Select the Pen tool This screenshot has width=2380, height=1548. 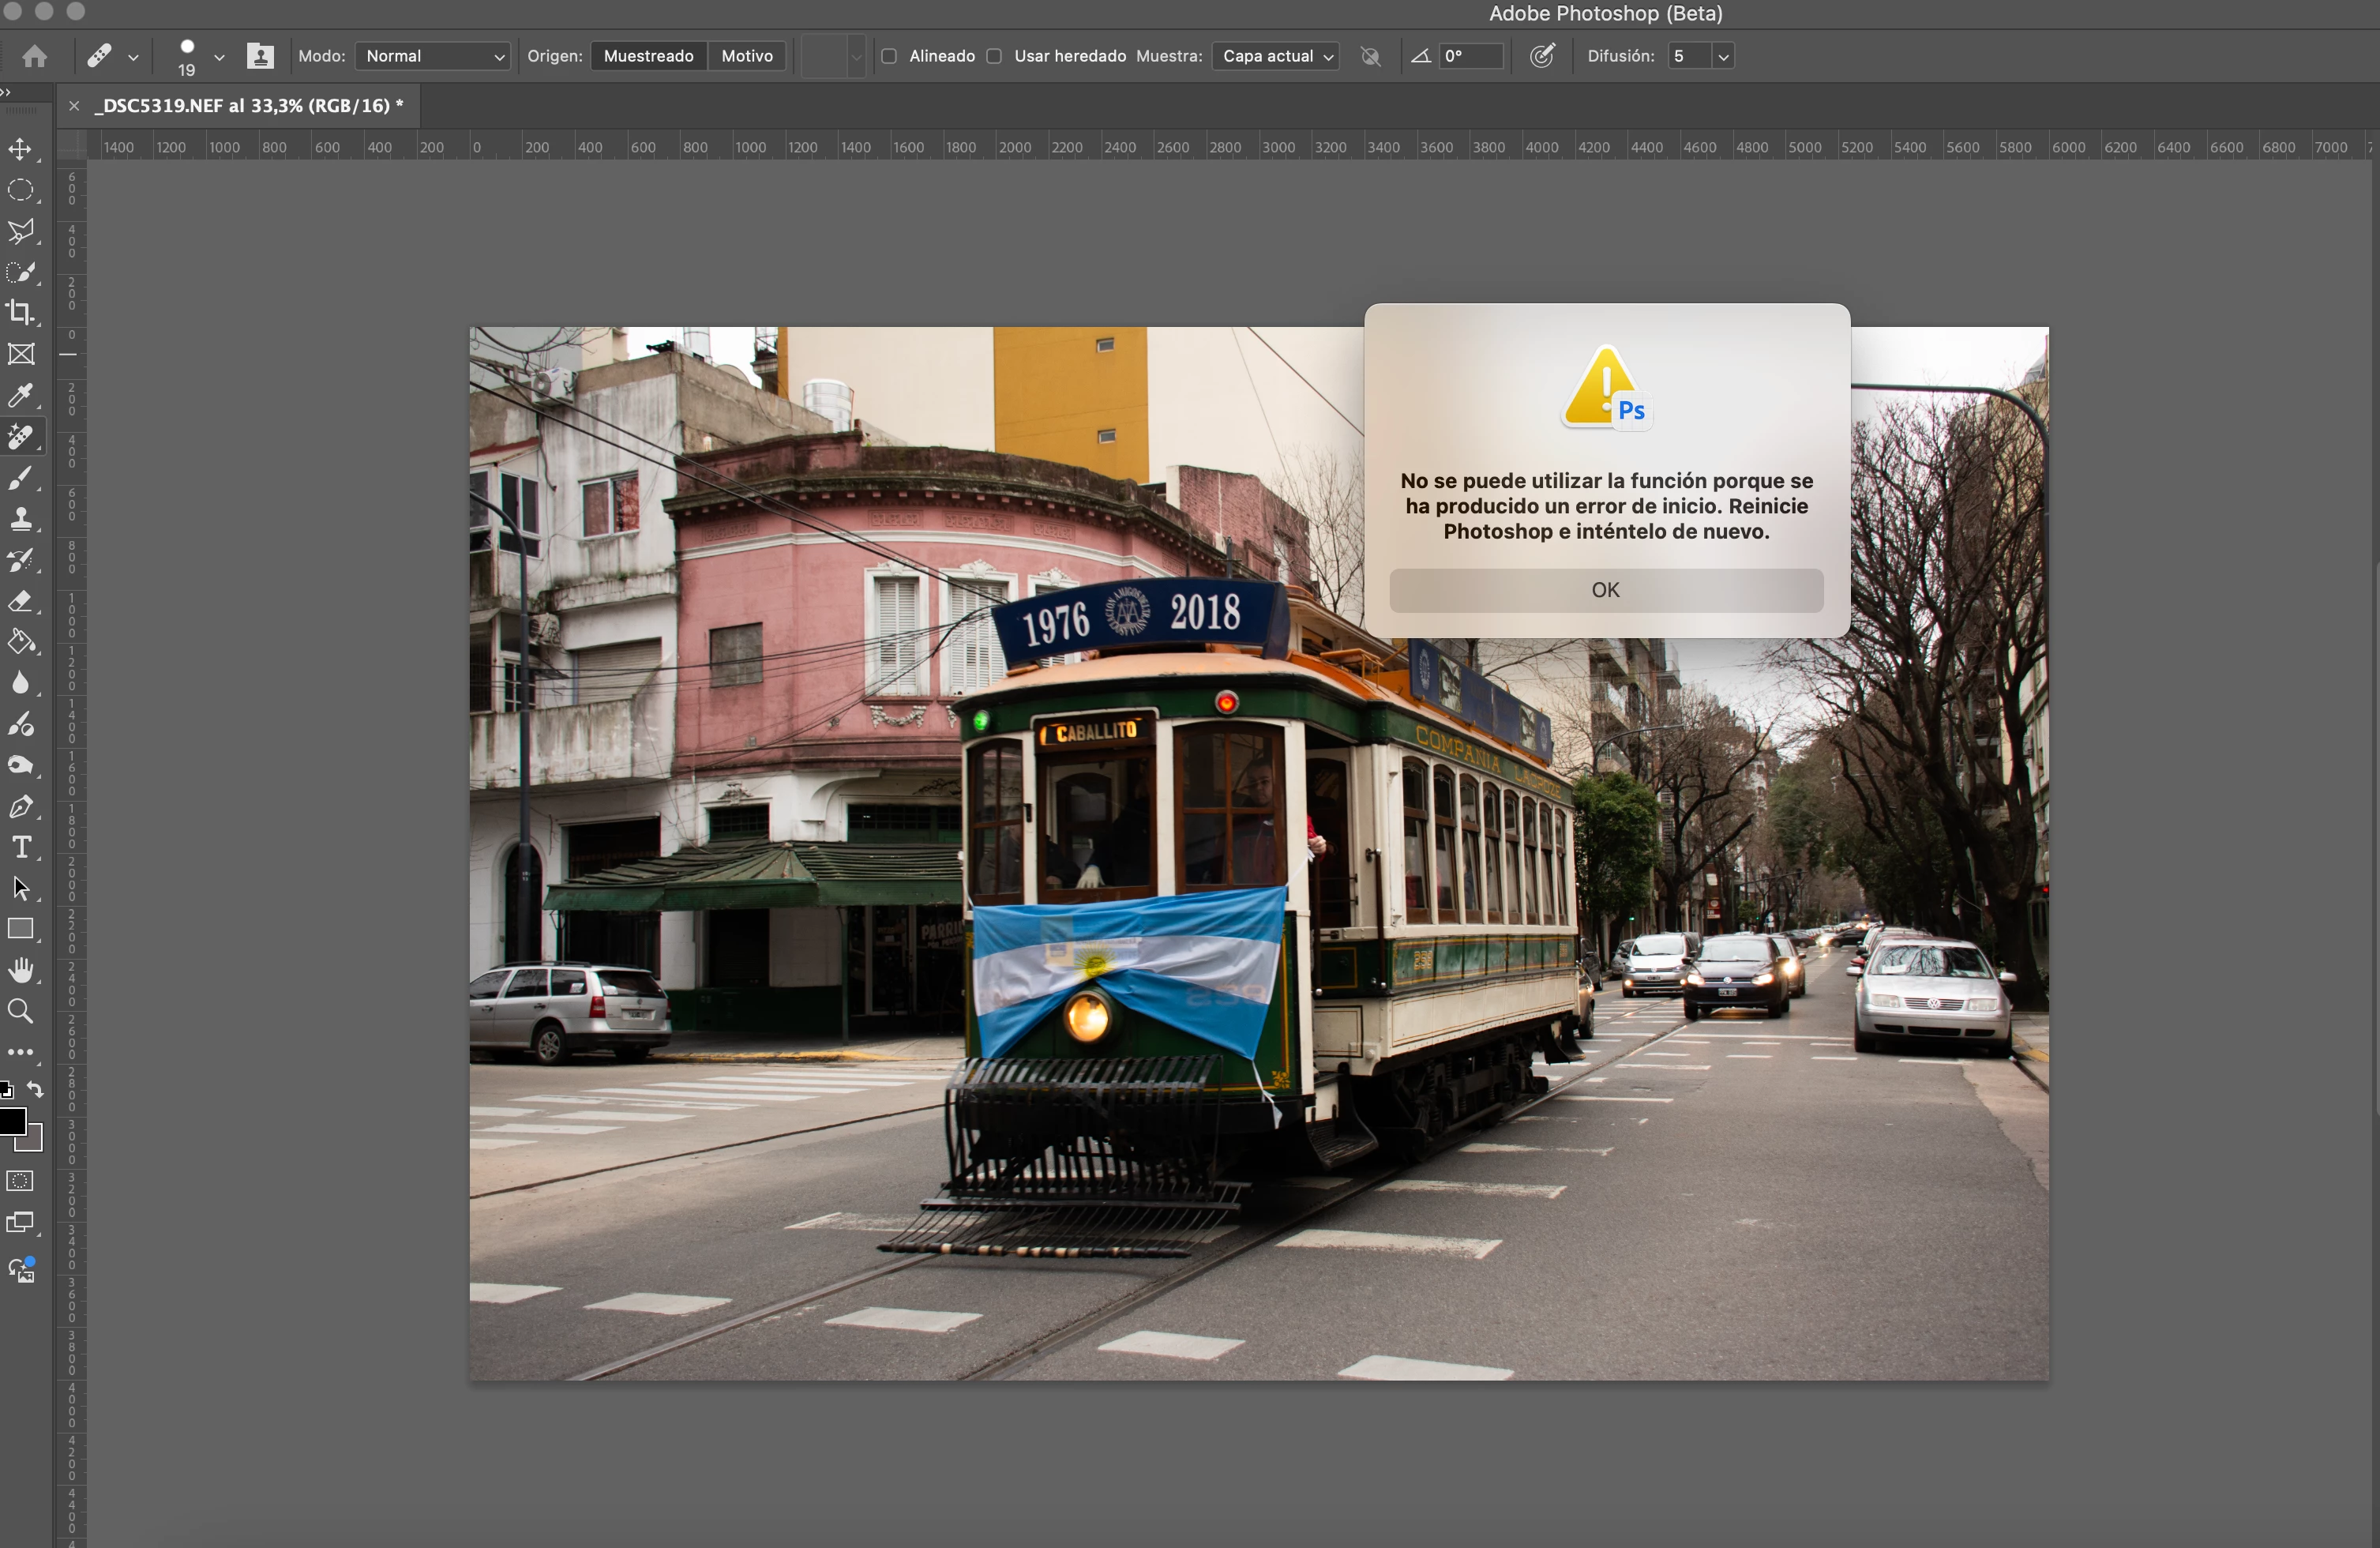20,806
